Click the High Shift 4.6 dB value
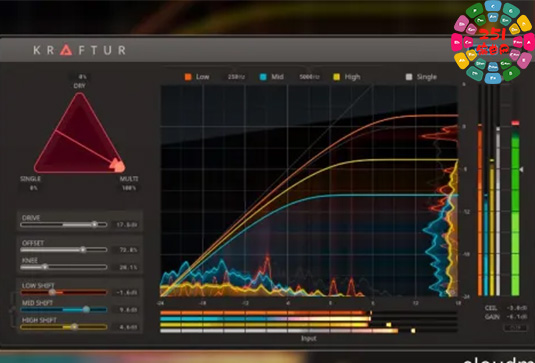This screenshot has width=535, height=363. [x=127, y=327]
